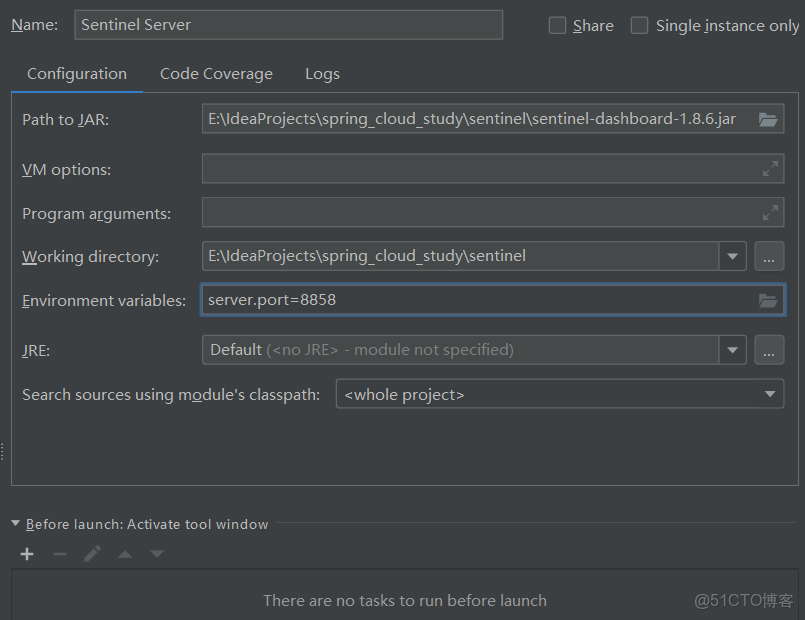Open the Working directory dropdown
This screenshot has width=805, height=620.
[733, 256]
